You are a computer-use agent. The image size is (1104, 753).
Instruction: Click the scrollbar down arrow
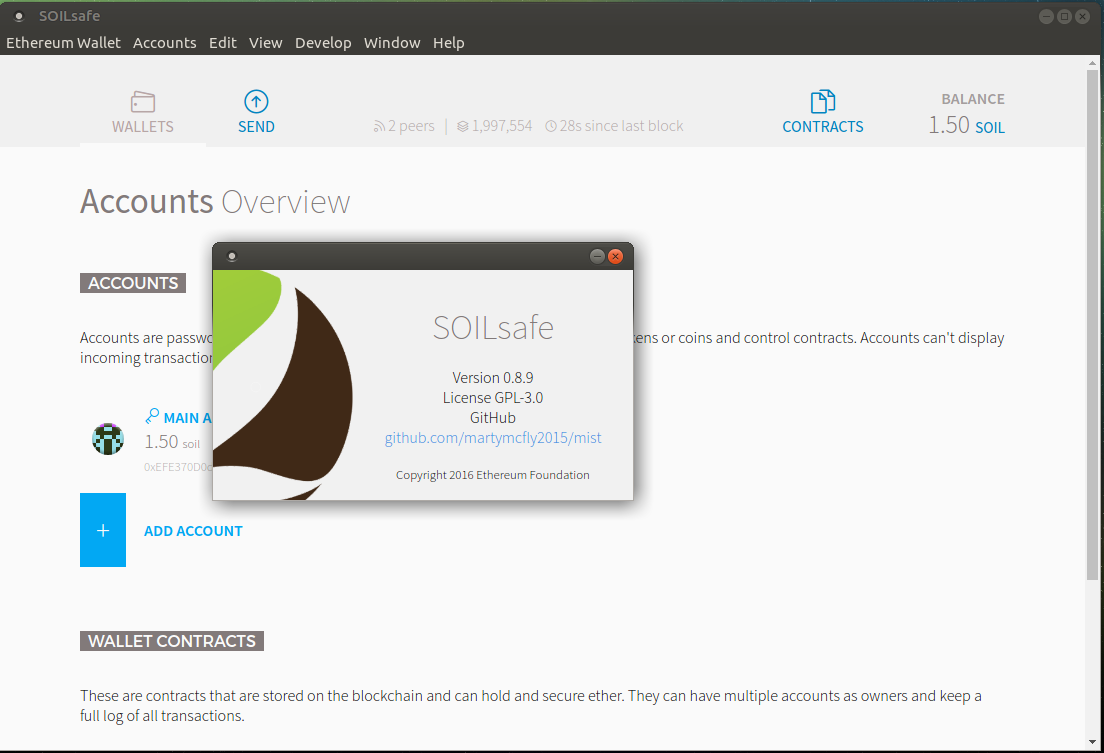tap(1092, 742)
